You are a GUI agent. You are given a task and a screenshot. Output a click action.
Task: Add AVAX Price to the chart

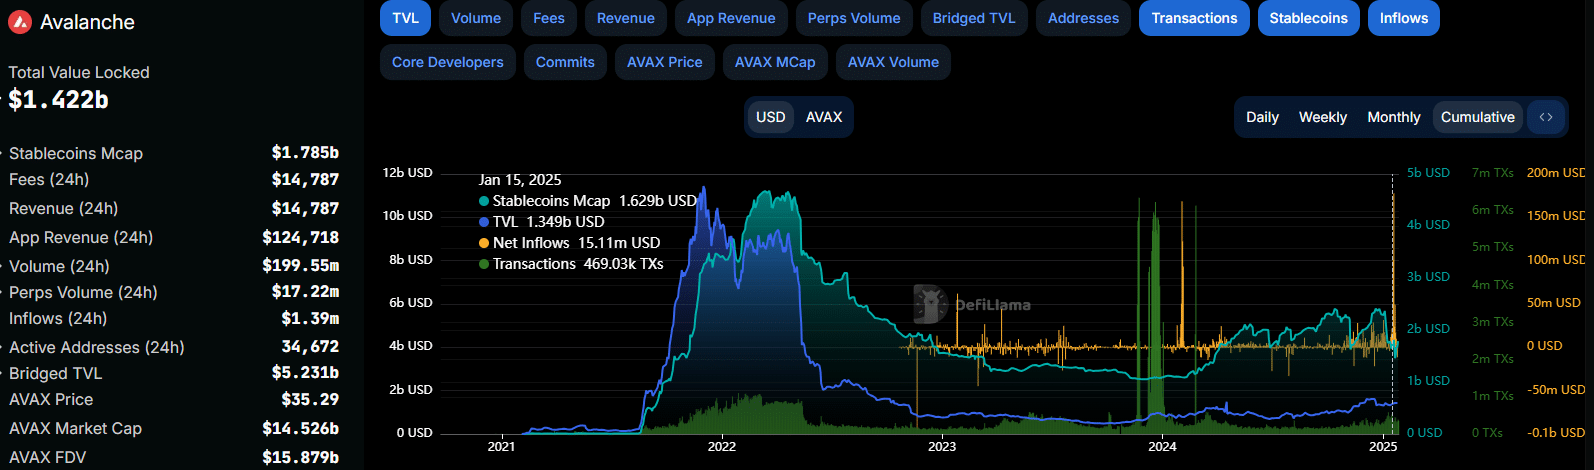(664, 62)
